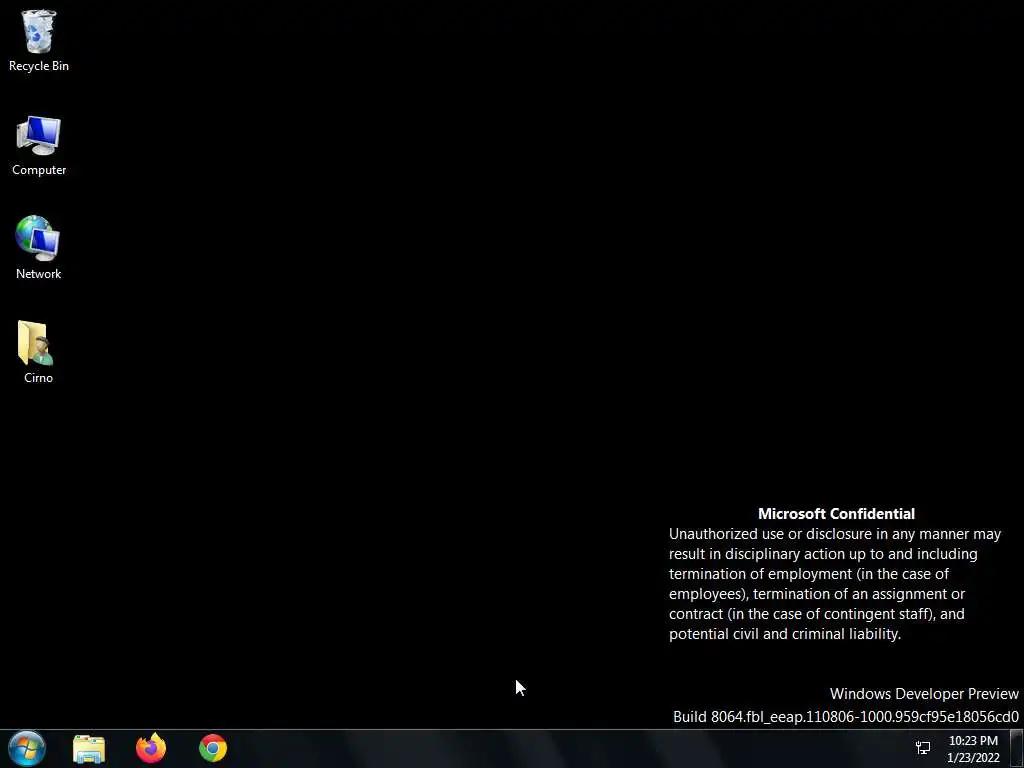Launch Firefox from the taskbar
This screenshot has height=768, width=1024.
click(151, 748)
